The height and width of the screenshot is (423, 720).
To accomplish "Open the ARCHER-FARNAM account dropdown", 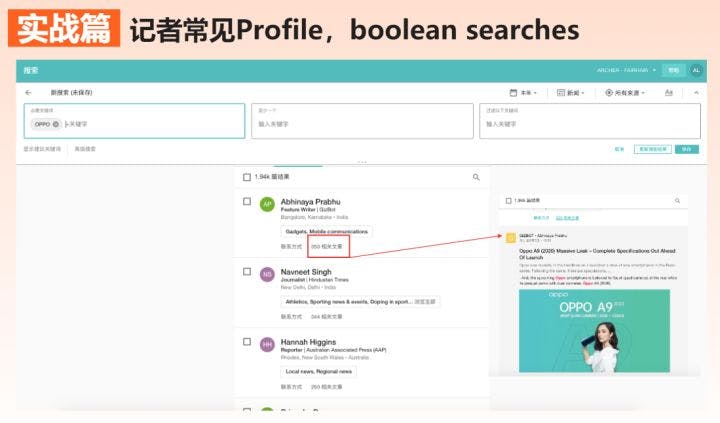I will [626, 70].
